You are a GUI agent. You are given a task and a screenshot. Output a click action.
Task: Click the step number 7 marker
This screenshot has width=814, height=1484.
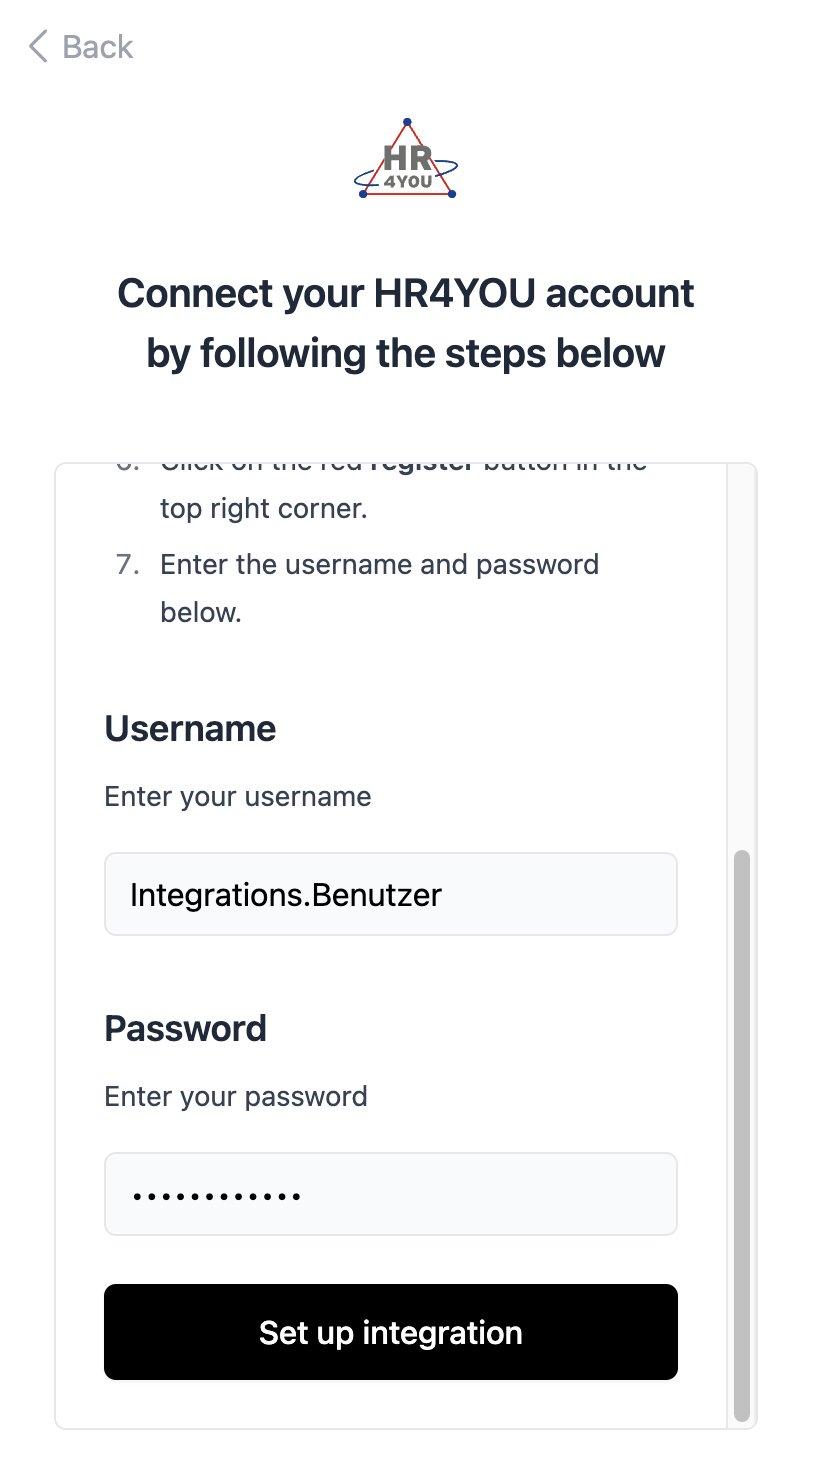[x=127, y=564]
